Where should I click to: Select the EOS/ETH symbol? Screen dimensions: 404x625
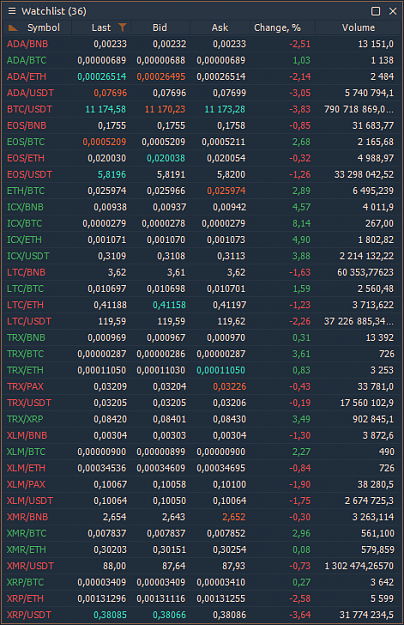point(25,158)
